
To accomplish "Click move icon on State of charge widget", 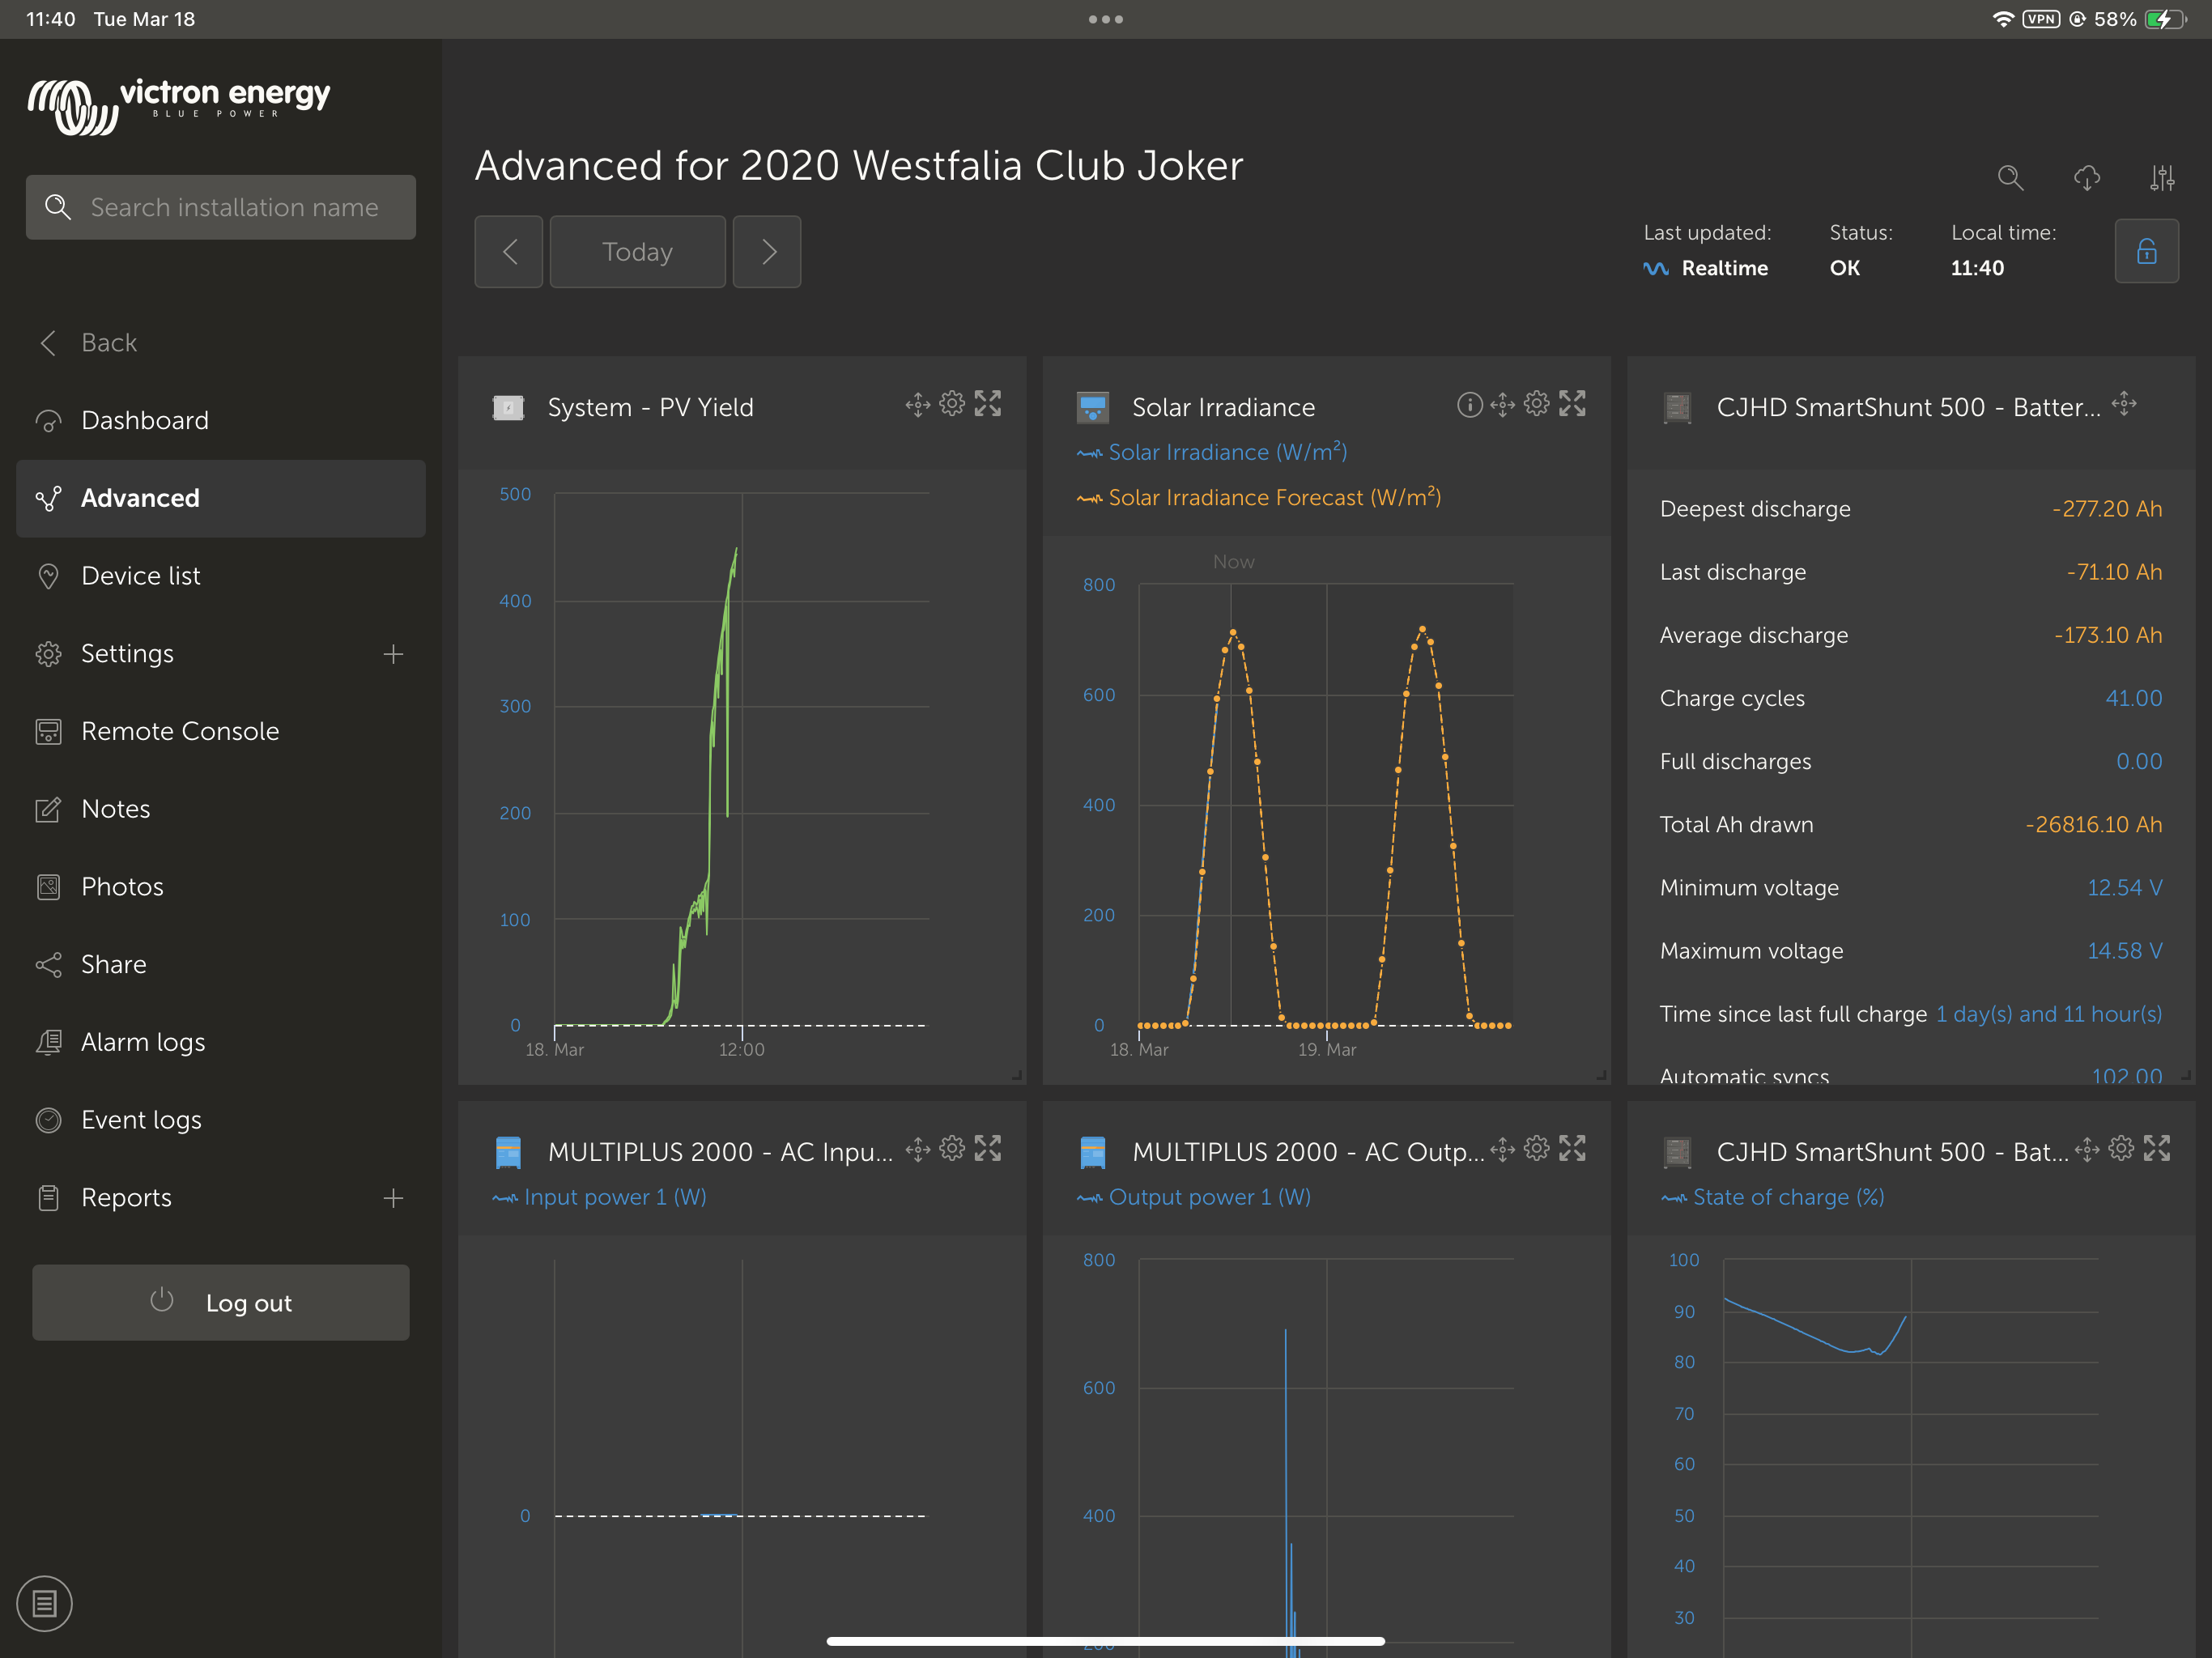I will click(2087, 1150).
